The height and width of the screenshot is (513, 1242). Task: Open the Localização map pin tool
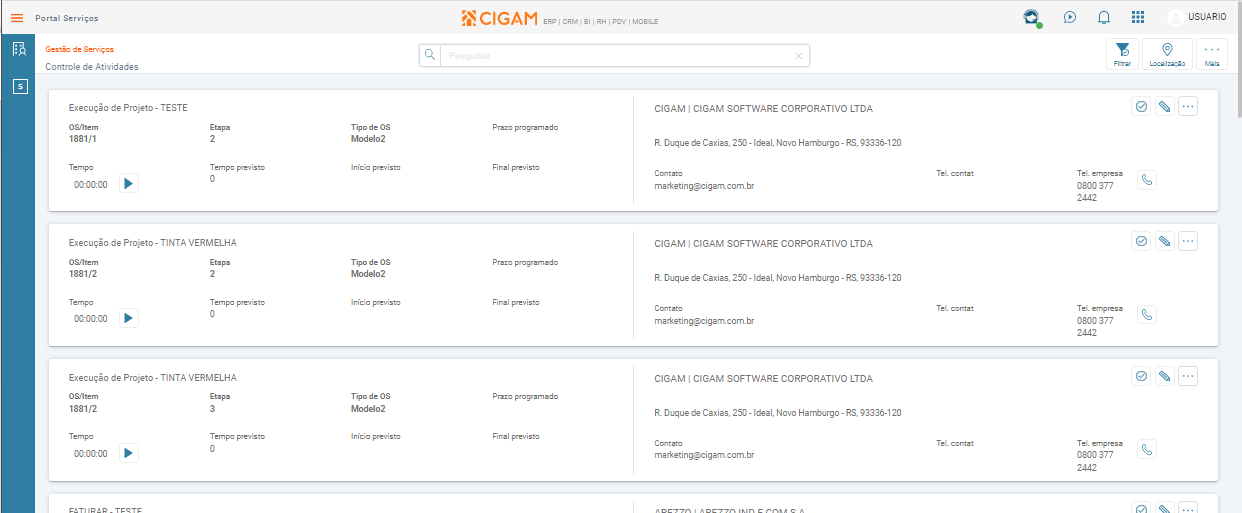coord(1167,54)
